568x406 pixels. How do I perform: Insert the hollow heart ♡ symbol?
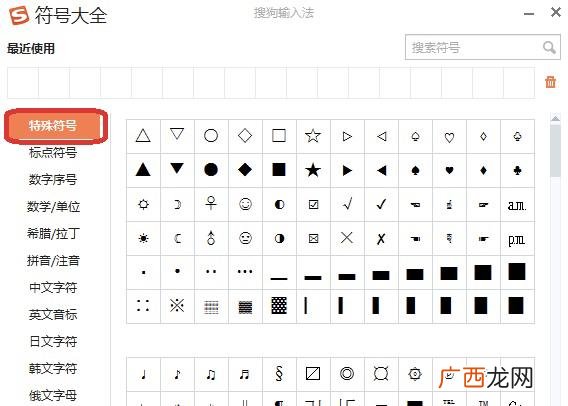[x=449, y=136]
